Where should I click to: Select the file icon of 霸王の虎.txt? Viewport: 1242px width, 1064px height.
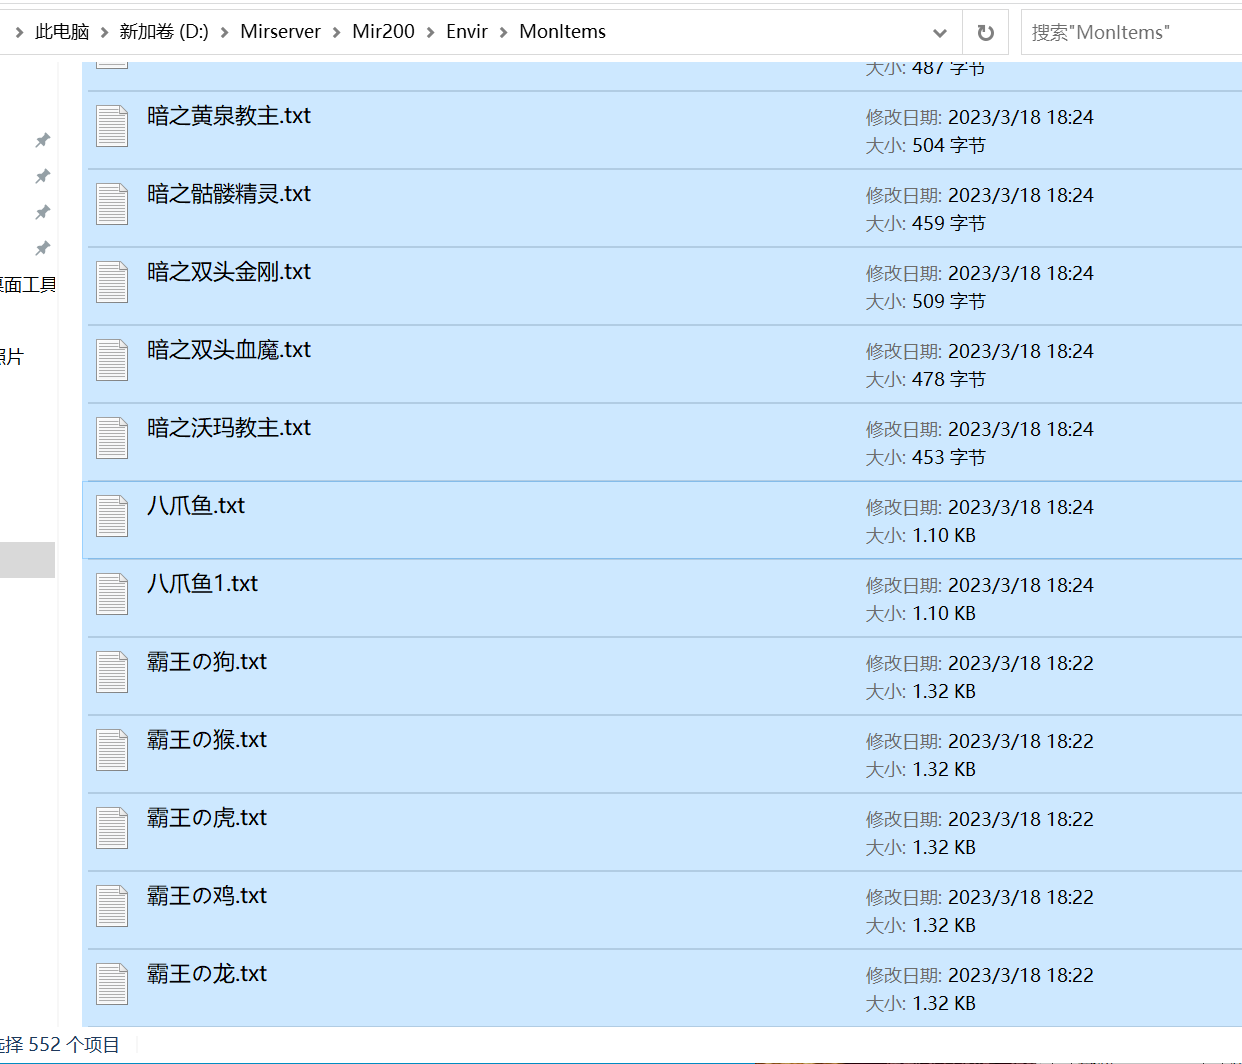pos(112,828)
